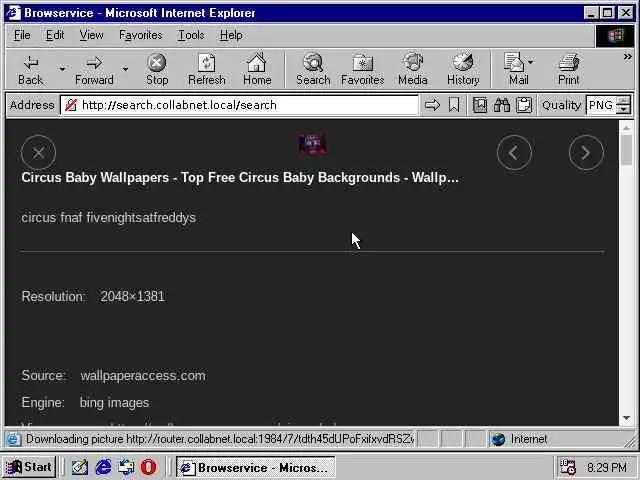Refresh the current page
Screen dimensions: 640x480
(x=207, y=69)
